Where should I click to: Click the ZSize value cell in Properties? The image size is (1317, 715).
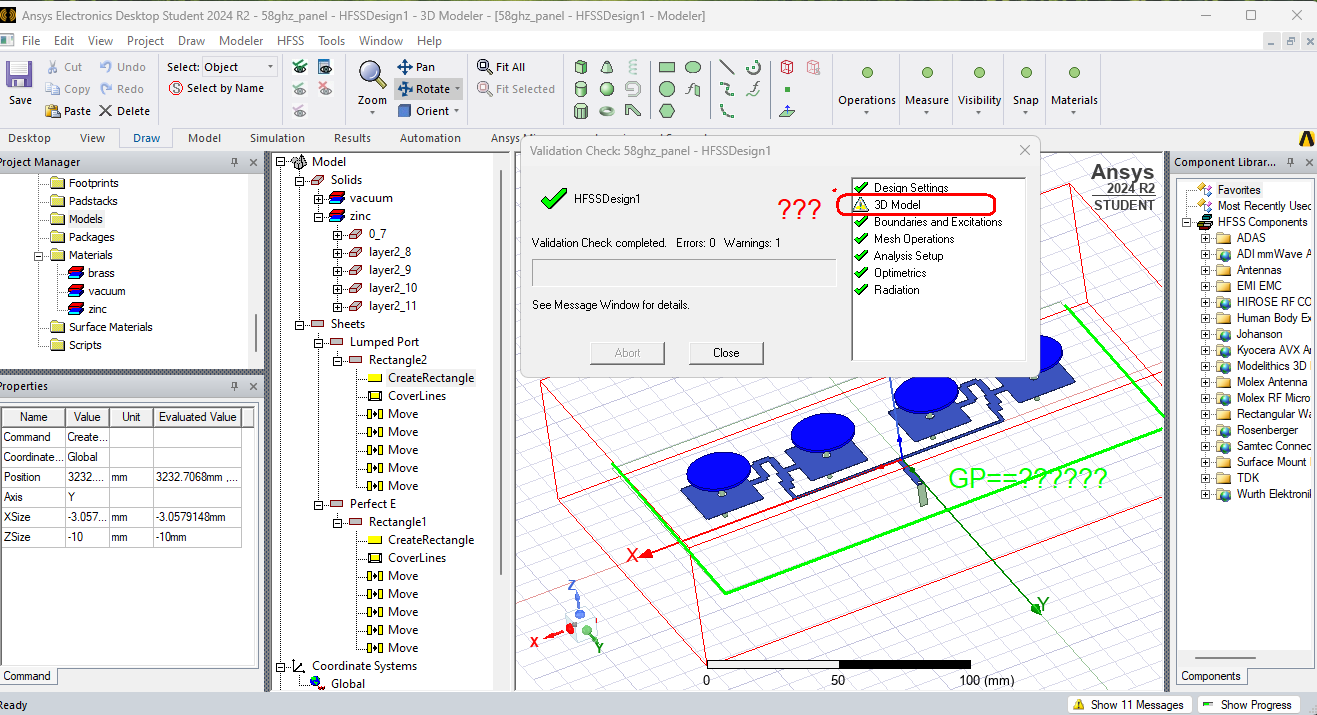point(86,537)
